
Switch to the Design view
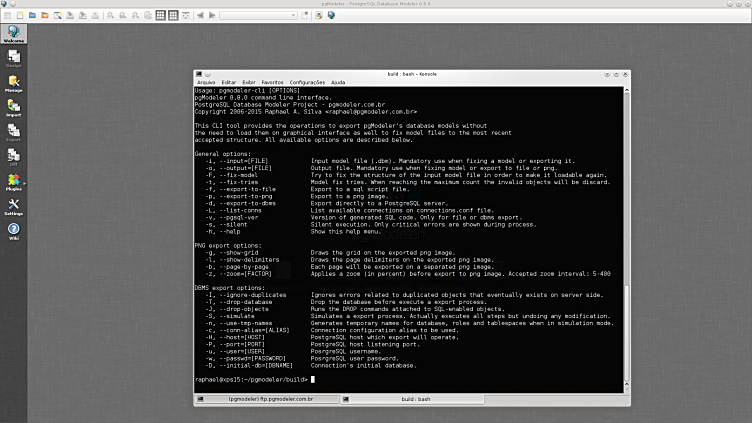[13, 58]
